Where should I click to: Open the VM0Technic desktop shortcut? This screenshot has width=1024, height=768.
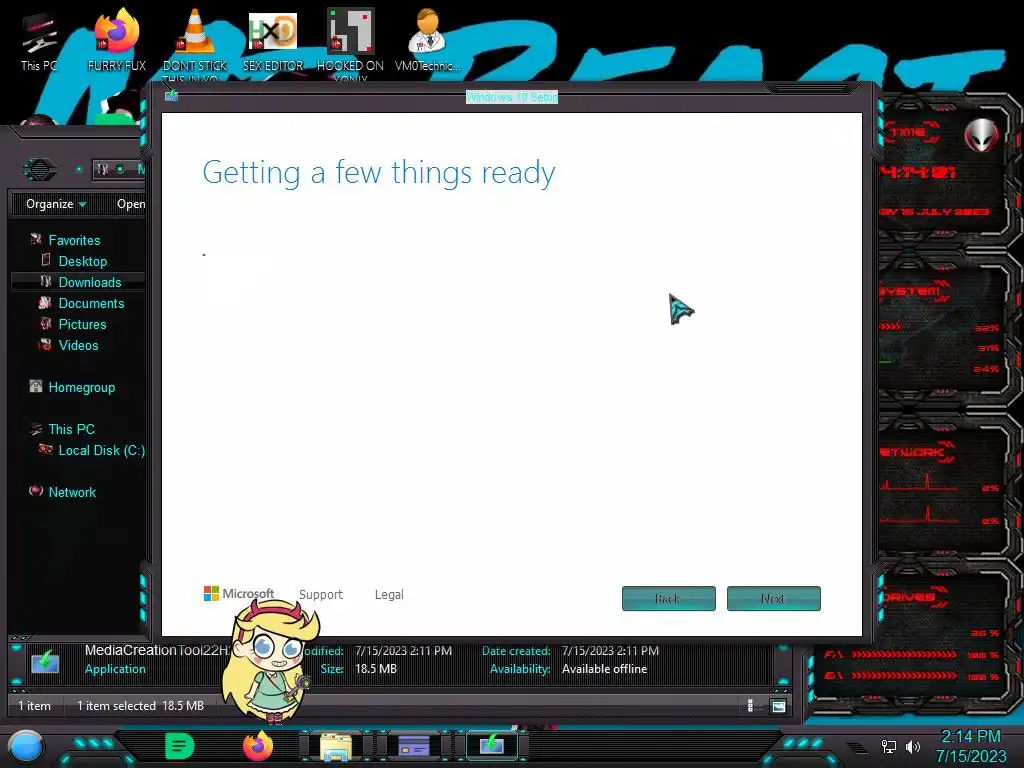427,40
